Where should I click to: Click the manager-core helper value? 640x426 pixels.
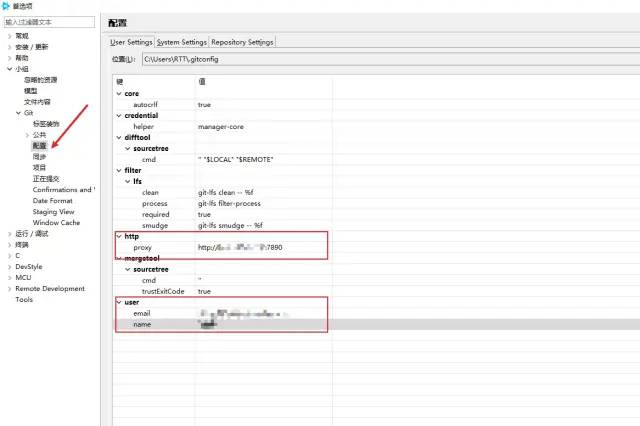pyautogui.click(x=221, y=127)
